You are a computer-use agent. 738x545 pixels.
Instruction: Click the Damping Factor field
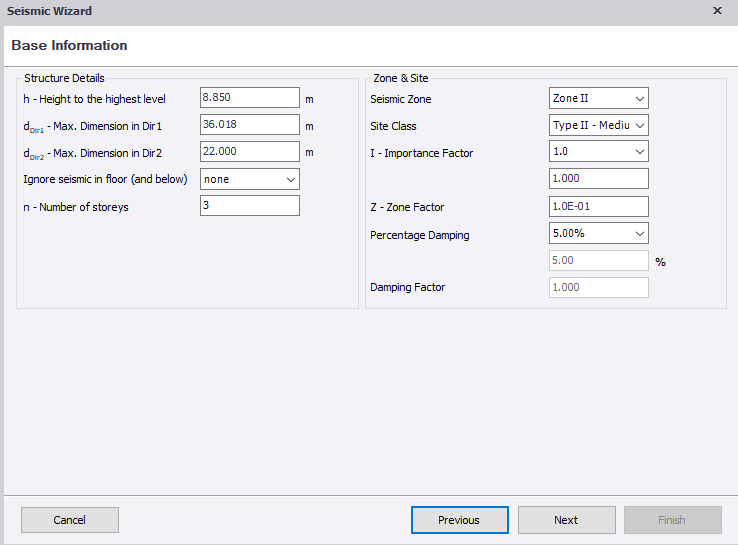point(599,288)
